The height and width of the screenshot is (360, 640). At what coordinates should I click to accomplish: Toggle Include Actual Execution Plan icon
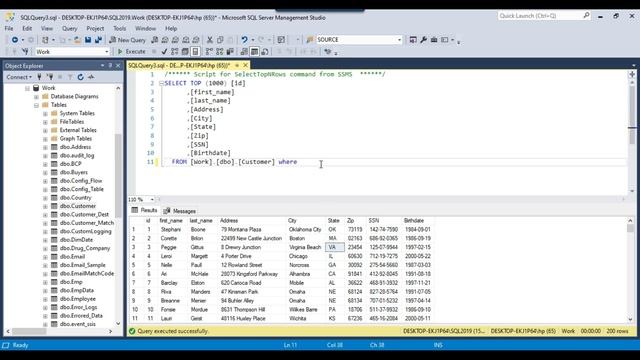(x=209, y=51)
